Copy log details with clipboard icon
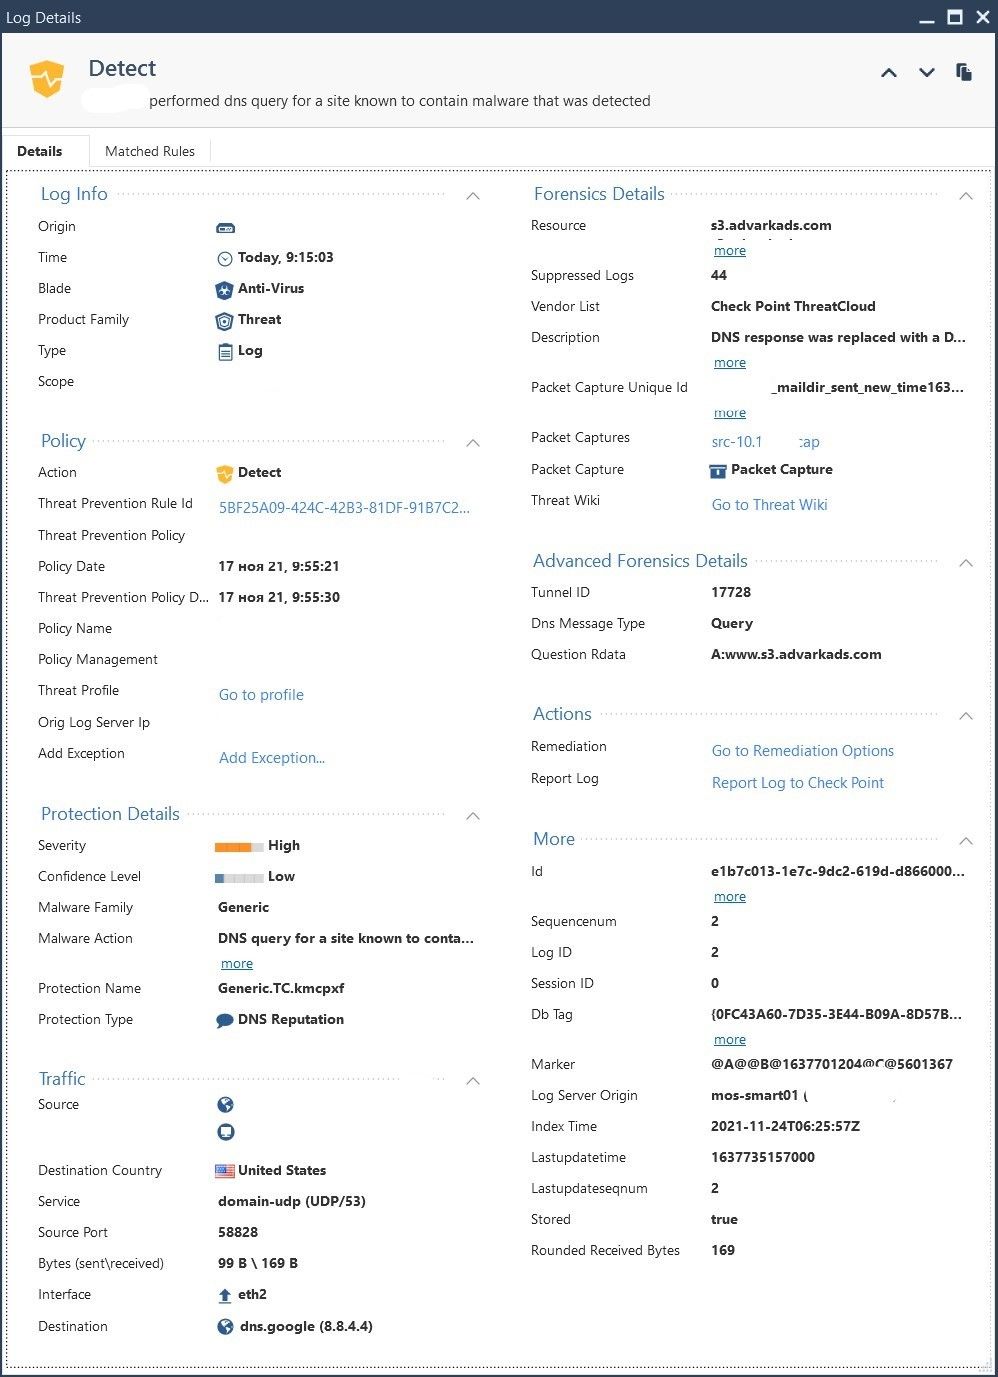The image size is (998, 1377). point(964,72)
